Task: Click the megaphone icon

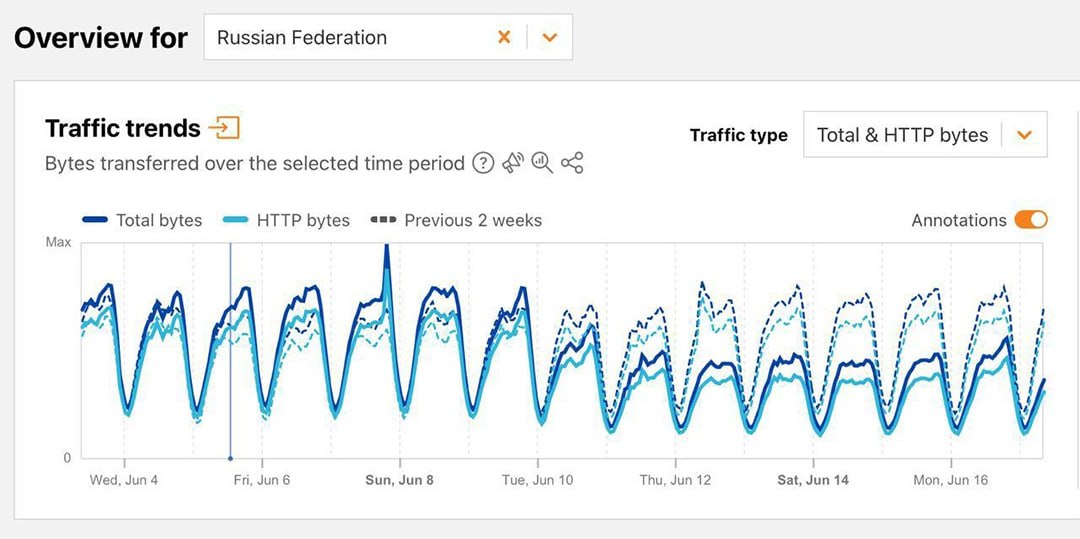Action: pyautogui.click(x=513, y=163)
